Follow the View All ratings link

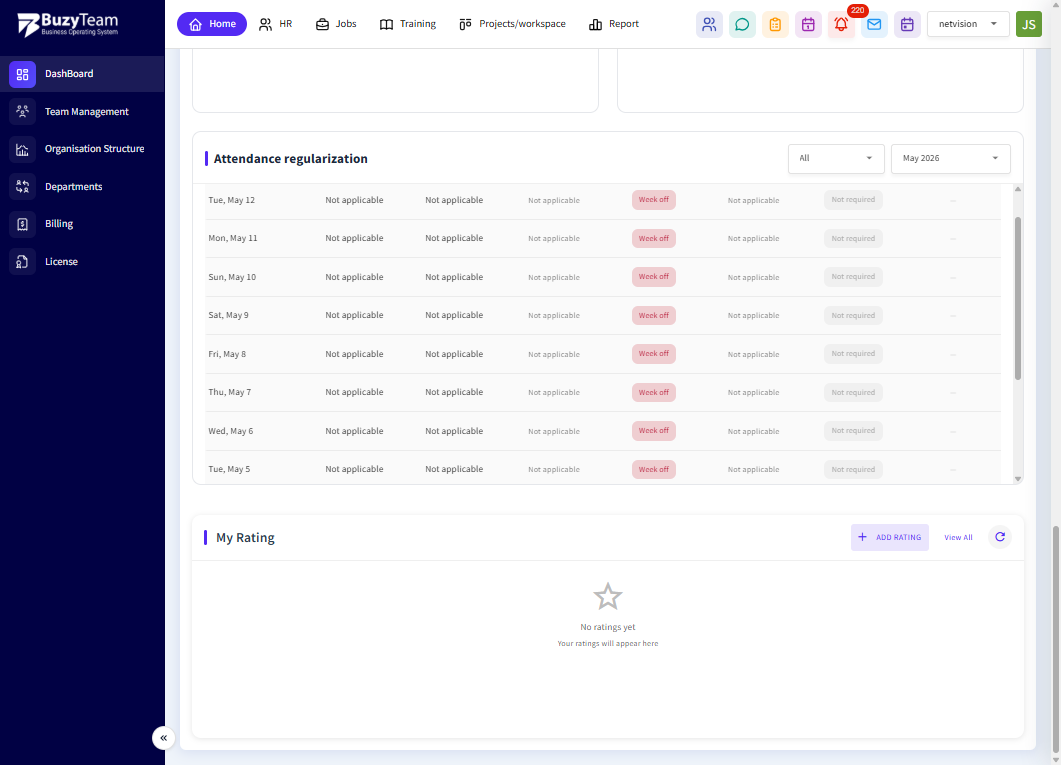(958, 537)
